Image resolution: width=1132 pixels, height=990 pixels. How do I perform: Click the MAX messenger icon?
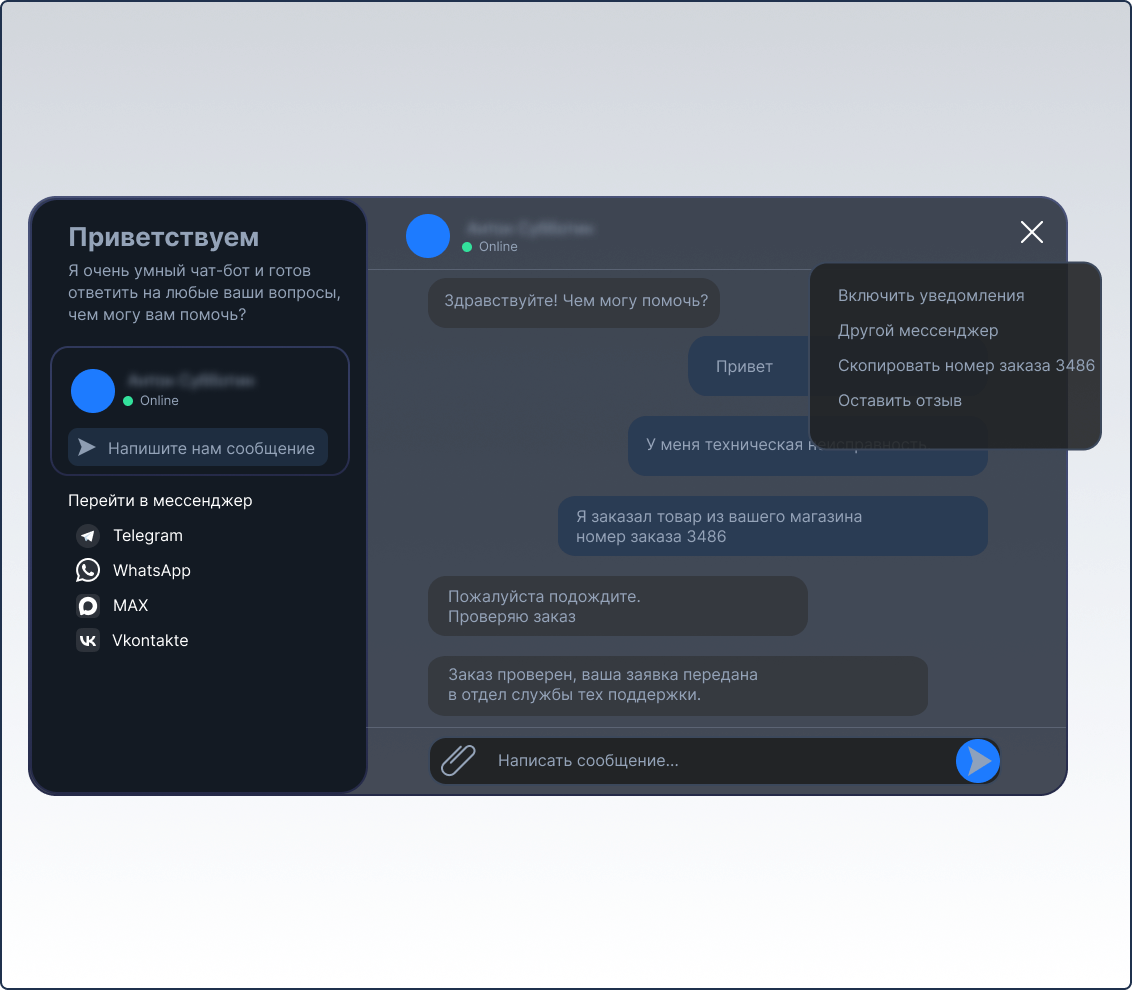pos(88,606)
